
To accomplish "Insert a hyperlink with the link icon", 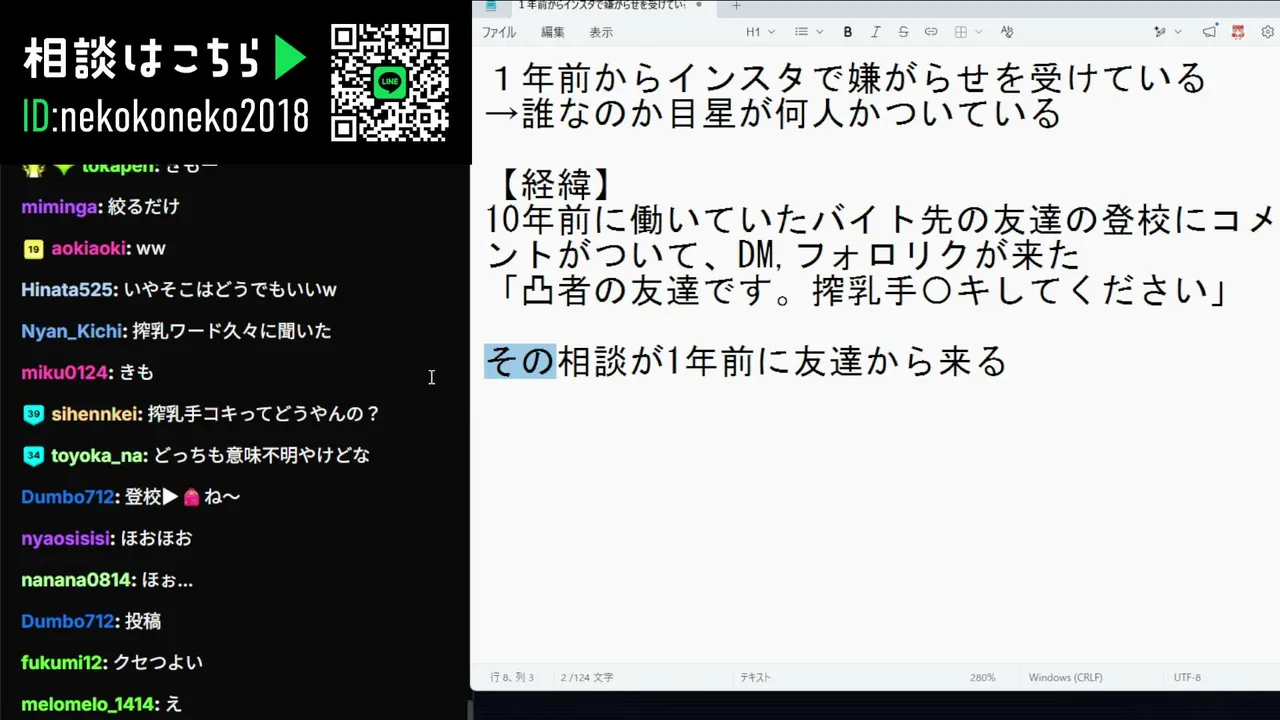I will point(931,32).
